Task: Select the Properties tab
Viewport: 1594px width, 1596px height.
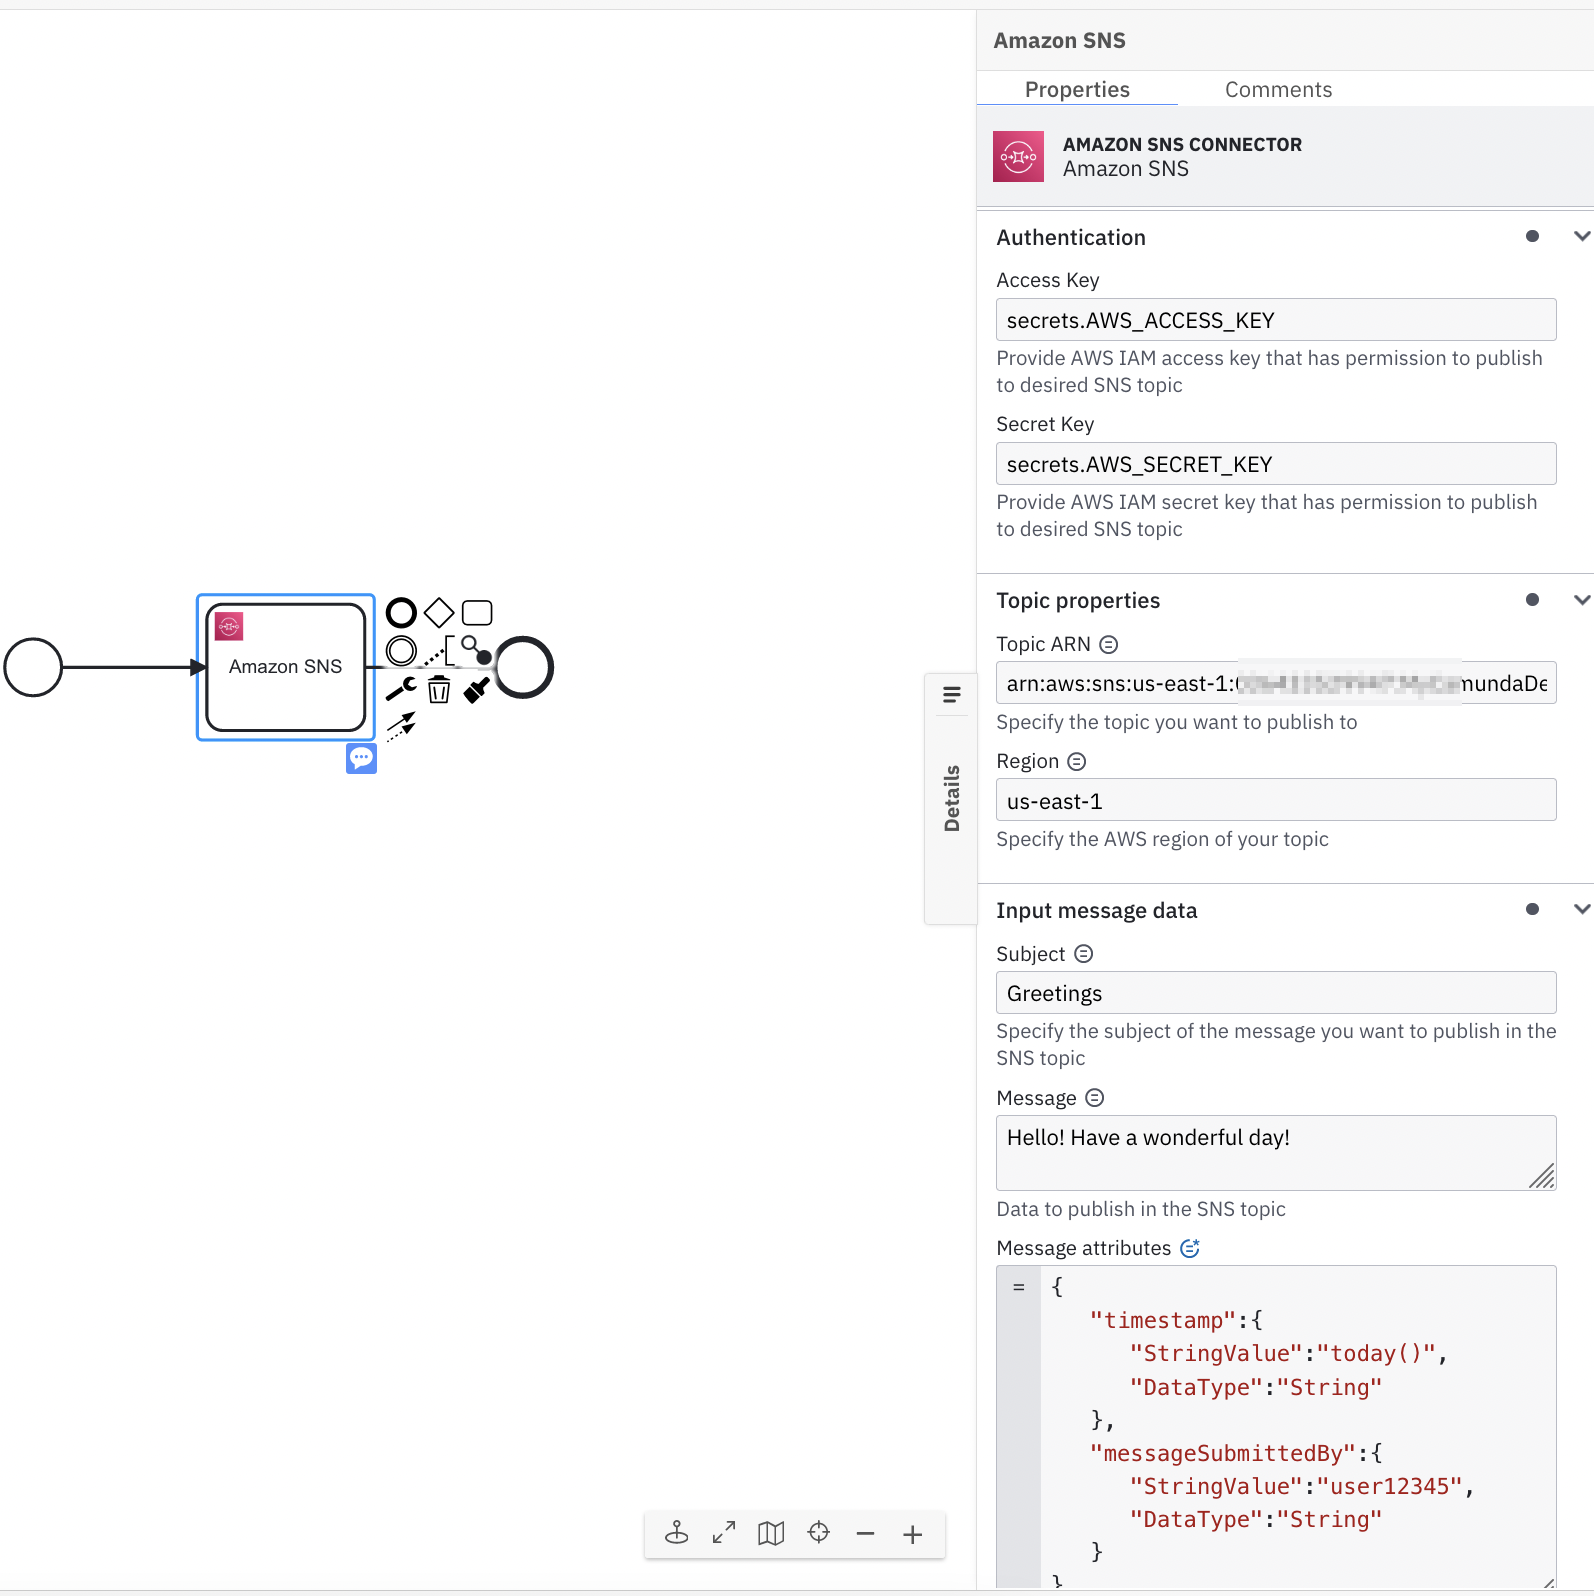Action: click(1077, 90)
